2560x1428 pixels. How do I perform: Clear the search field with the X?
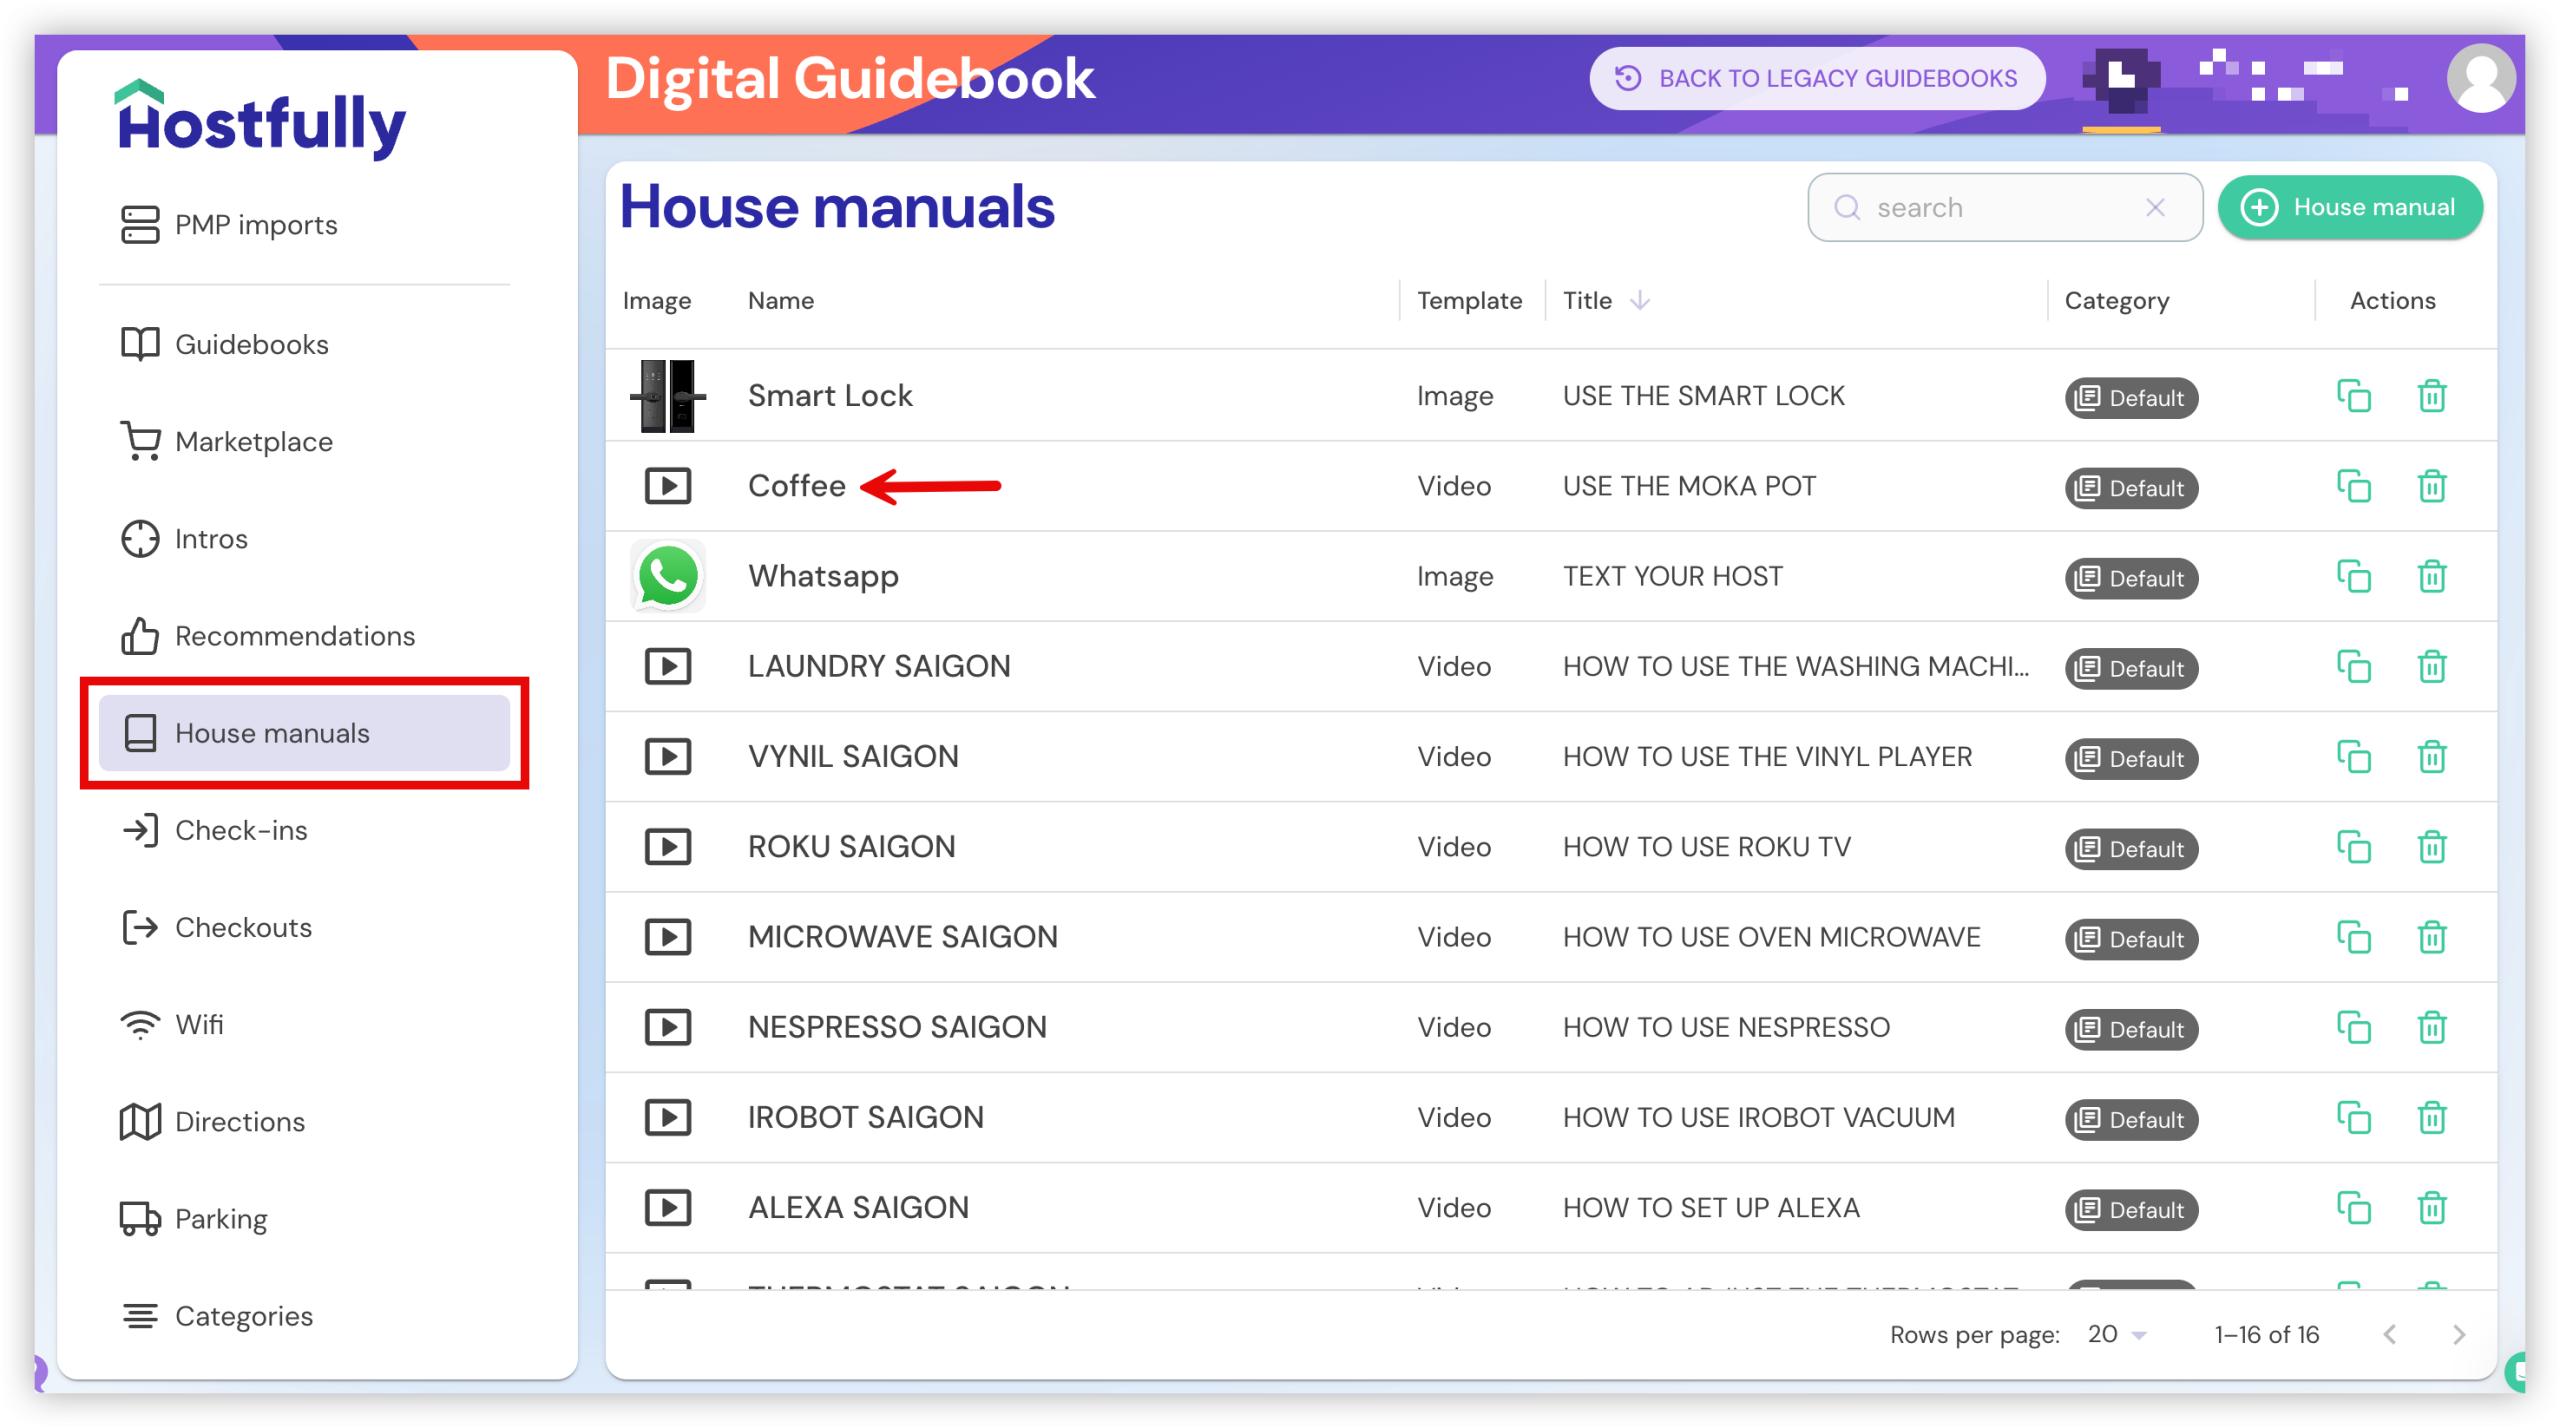[2156, 207]
